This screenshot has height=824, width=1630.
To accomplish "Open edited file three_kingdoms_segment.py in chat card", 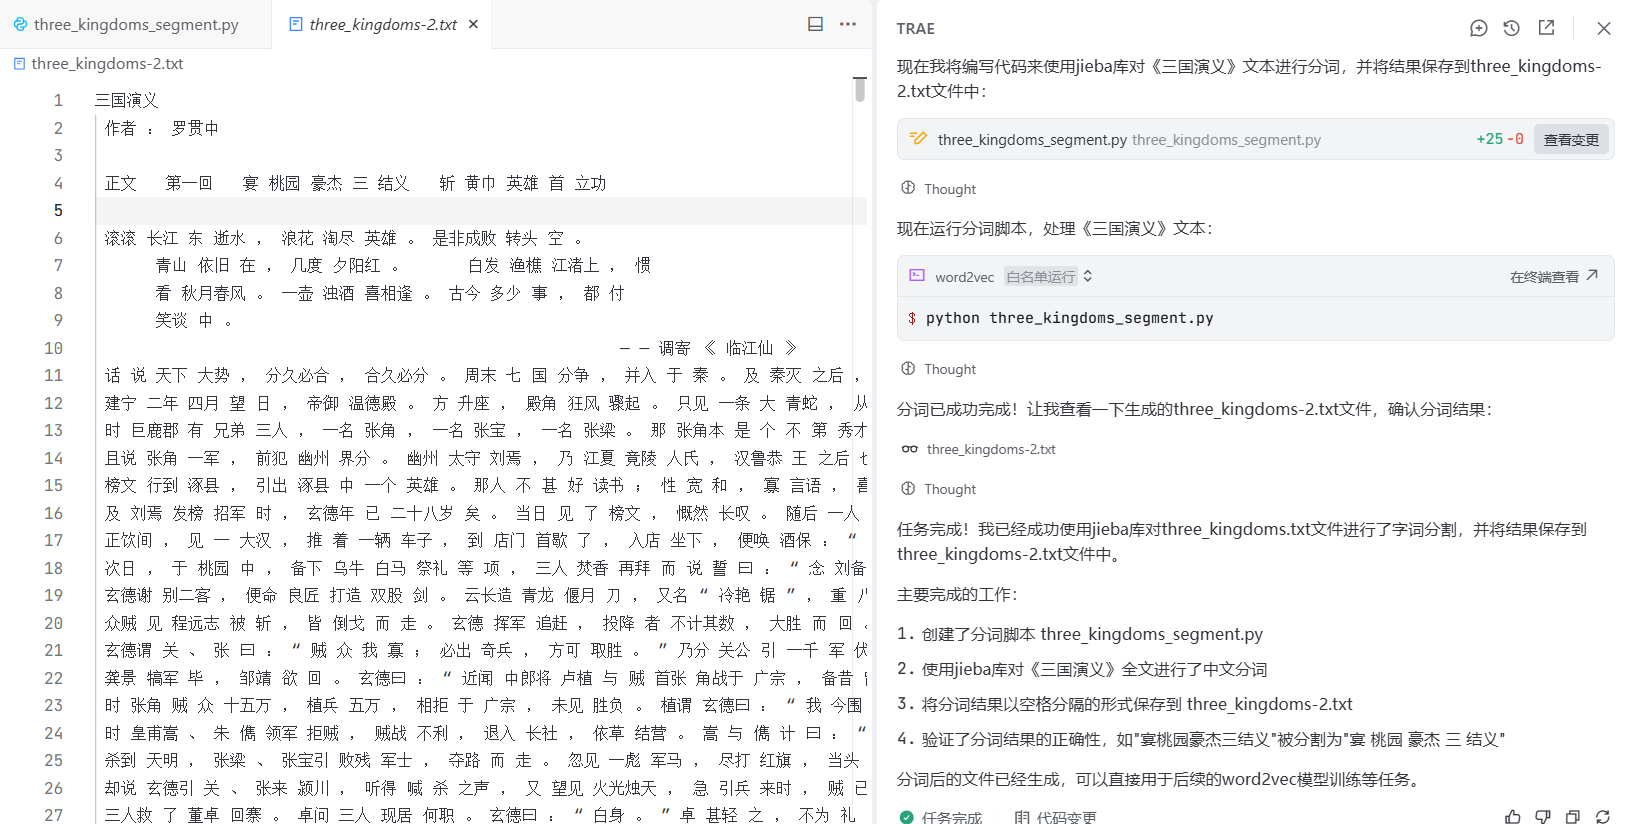I will pyautogui.click(x=1032, y=140).
